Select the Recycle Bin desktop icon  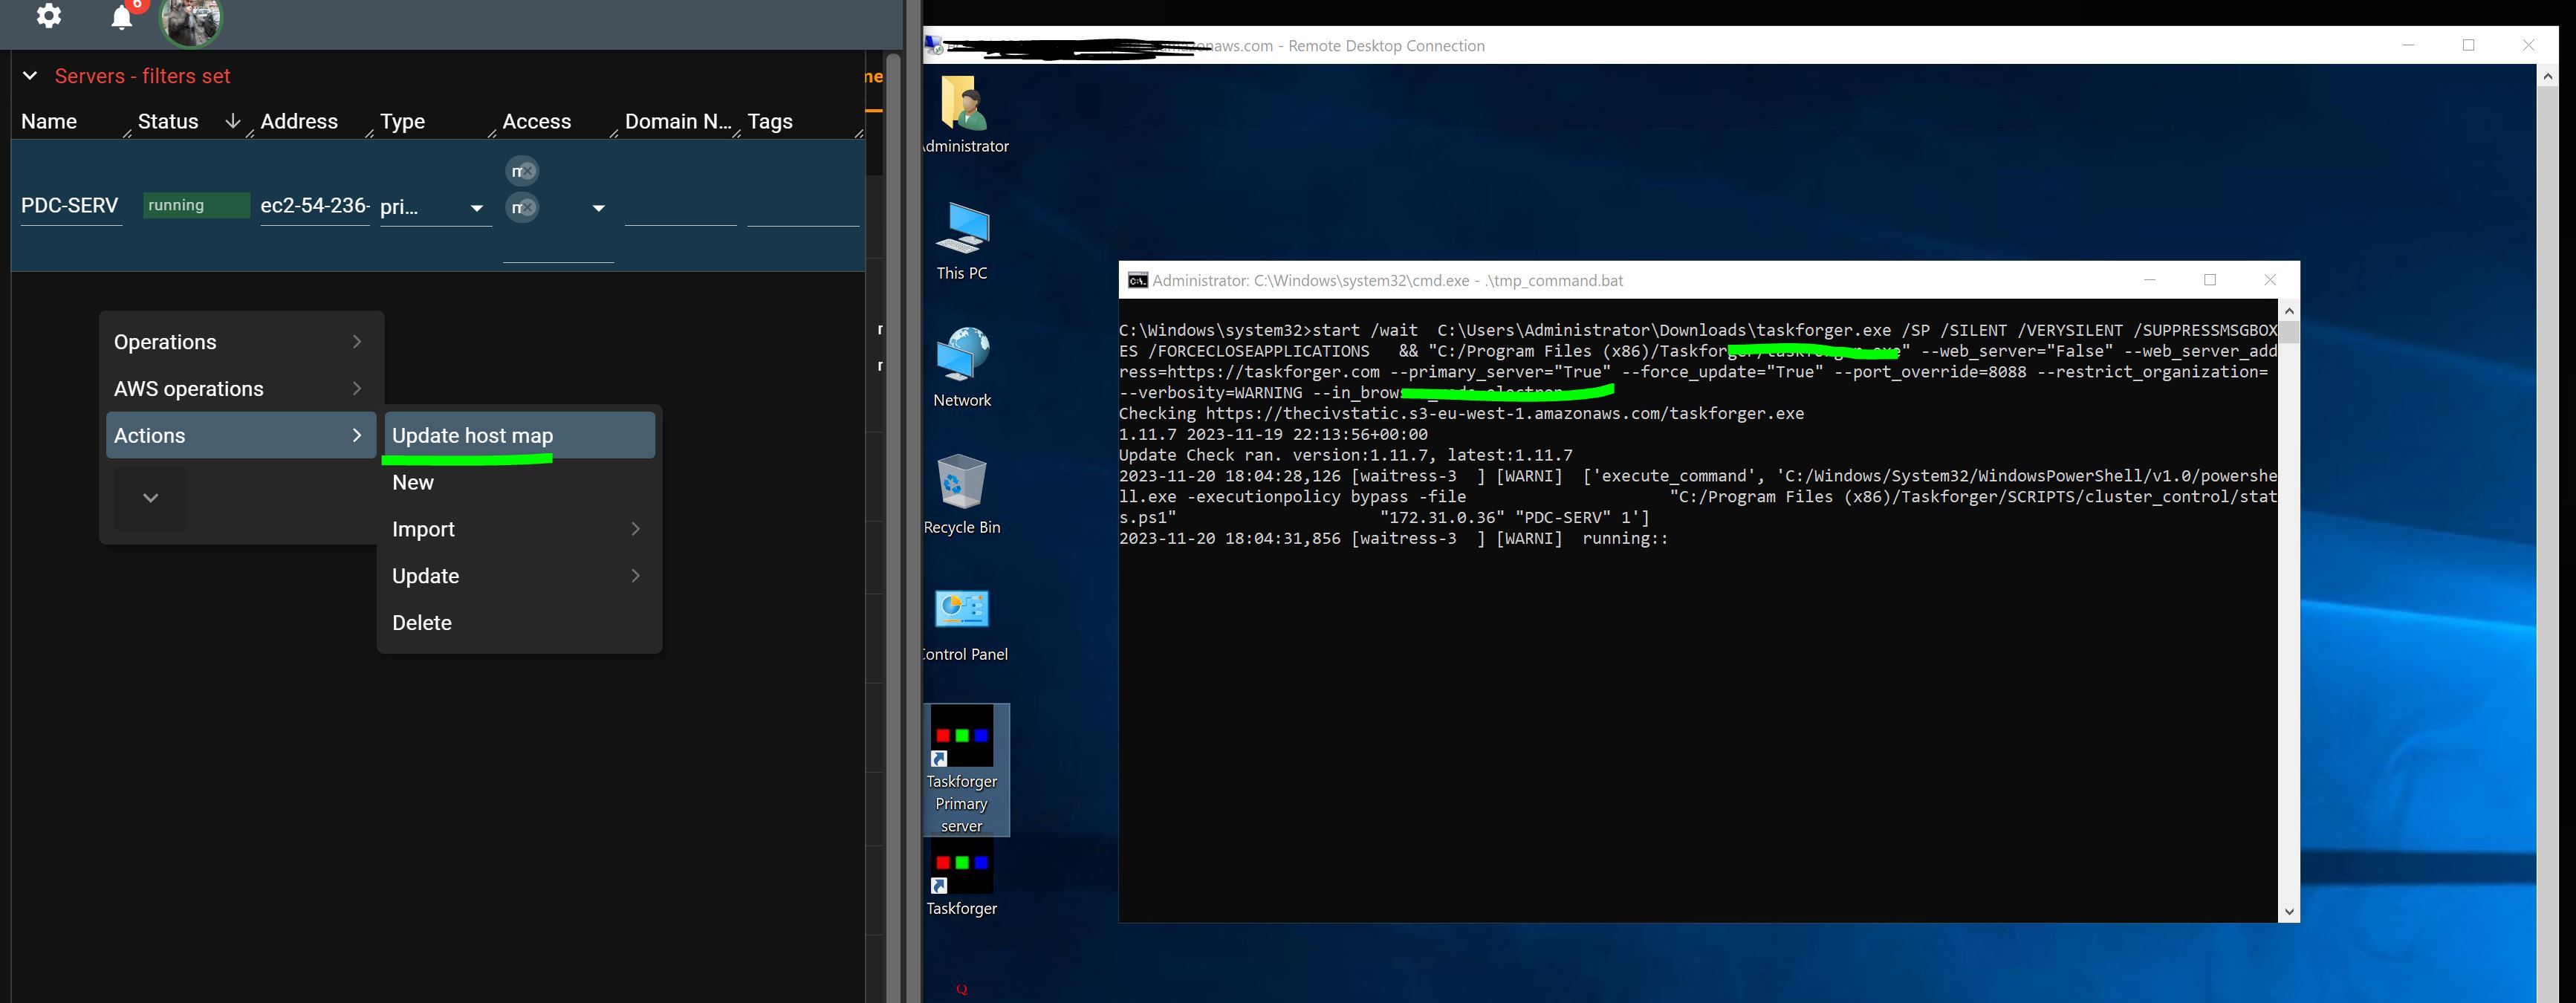pos(962,495)
